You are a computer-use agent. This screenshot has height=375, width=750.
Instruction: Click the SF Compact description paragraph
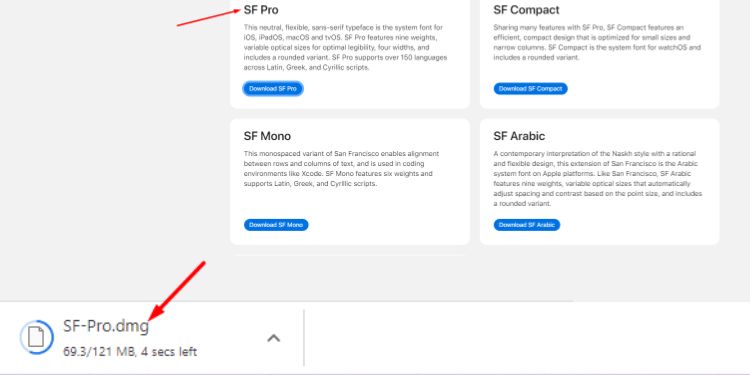coord(597,43)
